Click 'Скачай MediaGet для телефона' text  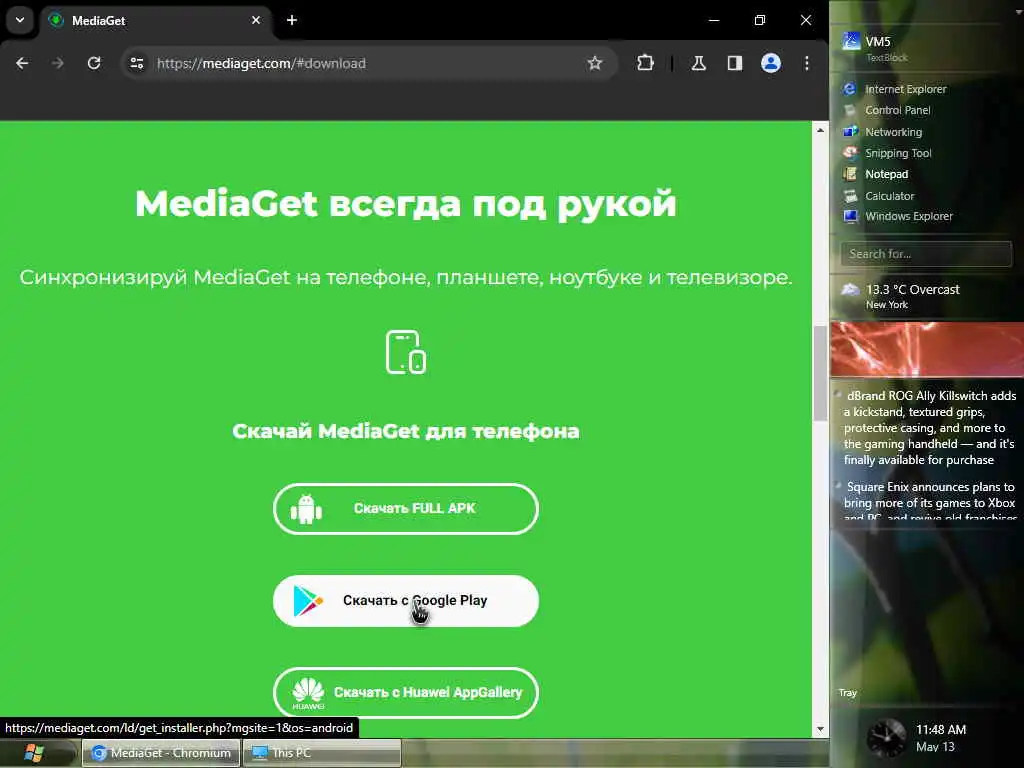pos(406,431)
